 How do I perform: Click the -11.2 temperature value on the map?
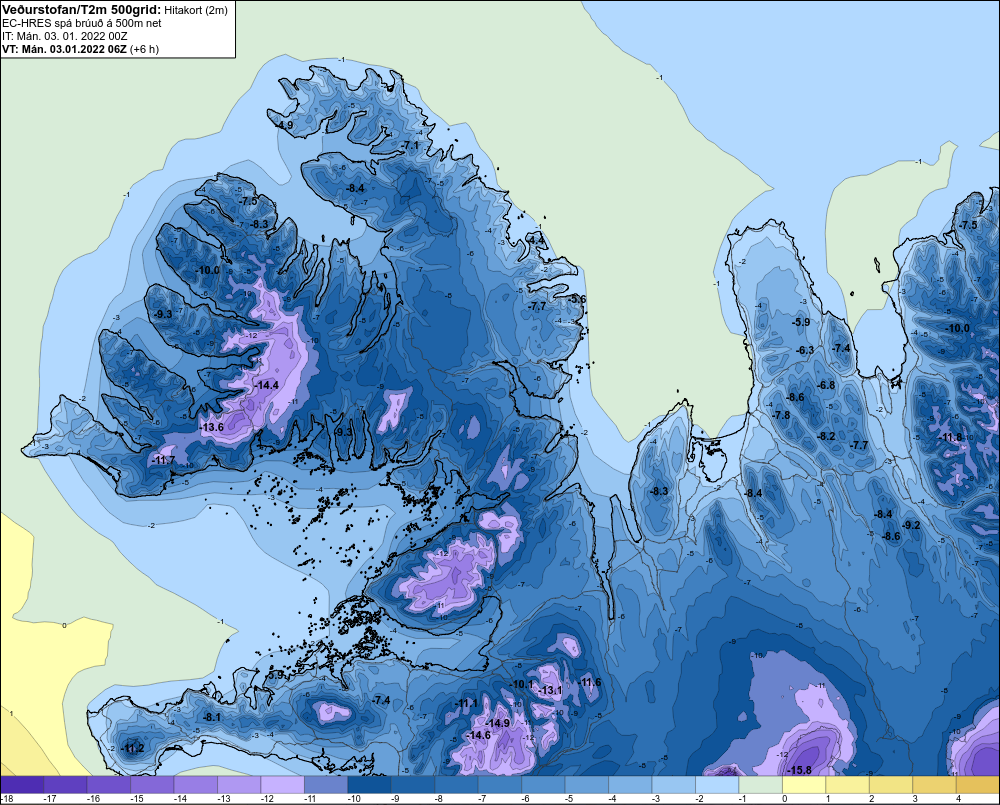[133, 749]
